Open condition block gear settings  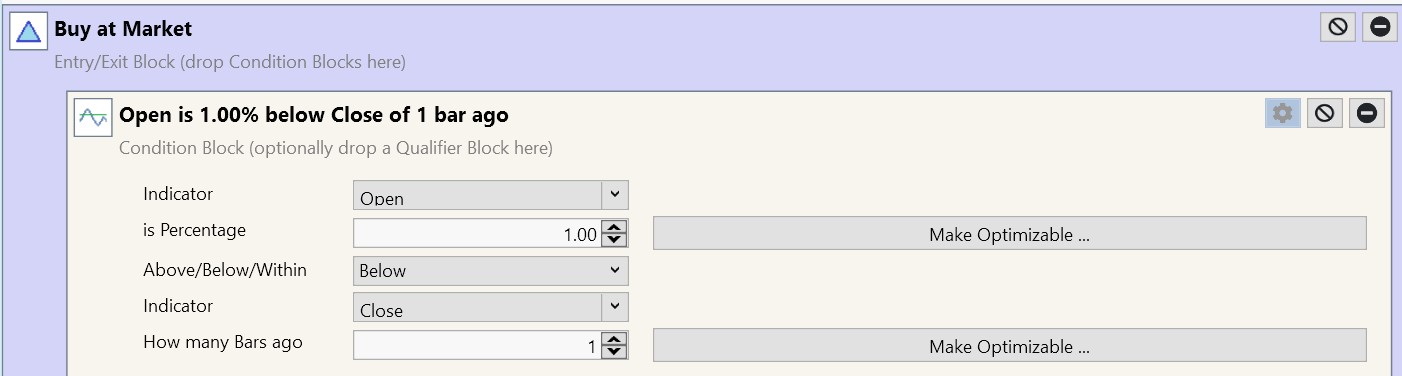click(x=1282, y=114)
